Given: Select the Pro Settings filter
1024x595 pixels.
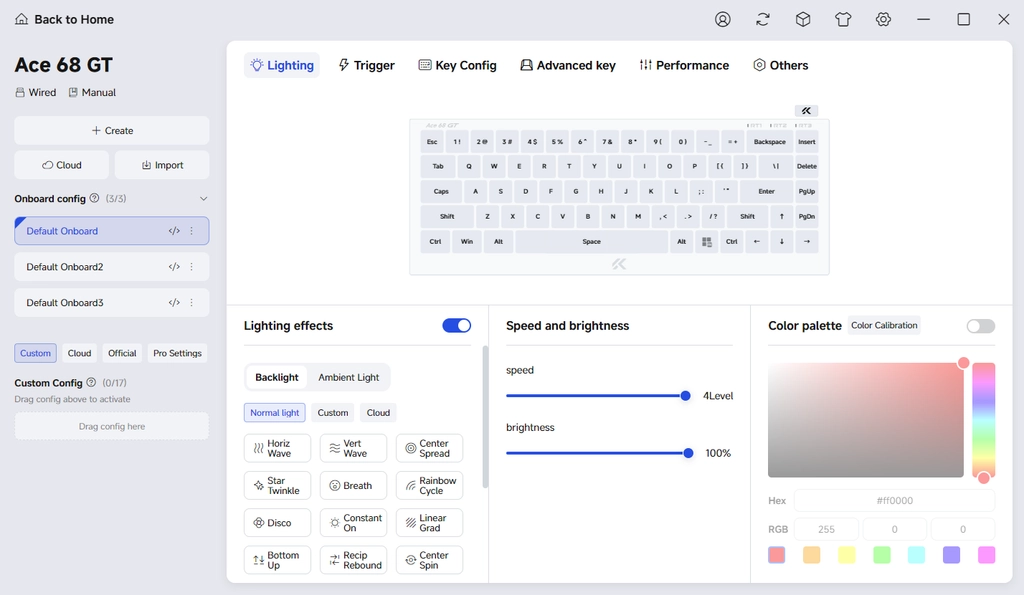Looking at the screenshot, I should [177, 353].
